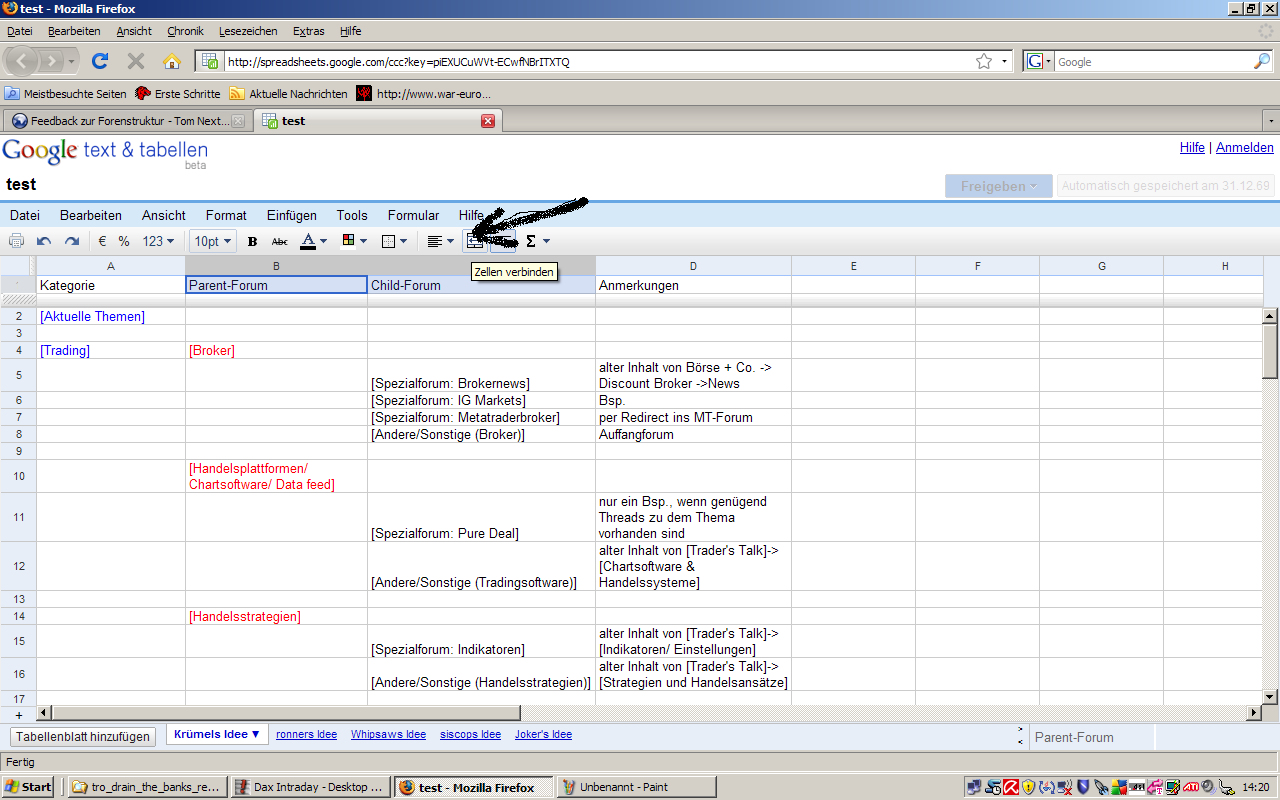Click the text color A icon
The height and width of the screenshot is (800, 1280).
[308, 241]
